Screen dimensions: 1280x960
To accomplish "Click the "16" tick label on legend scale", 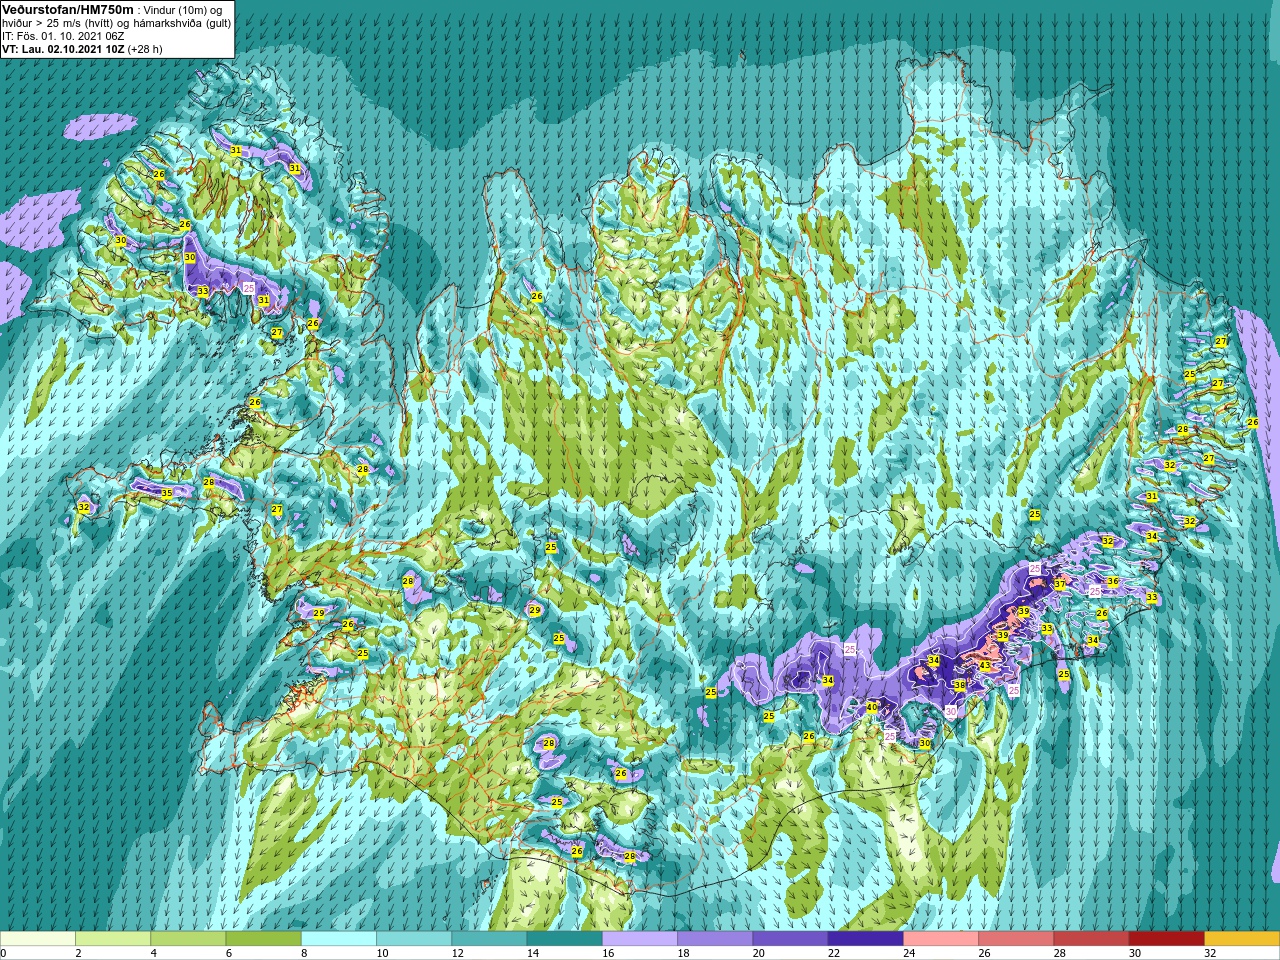I will (x=609, y=953).
